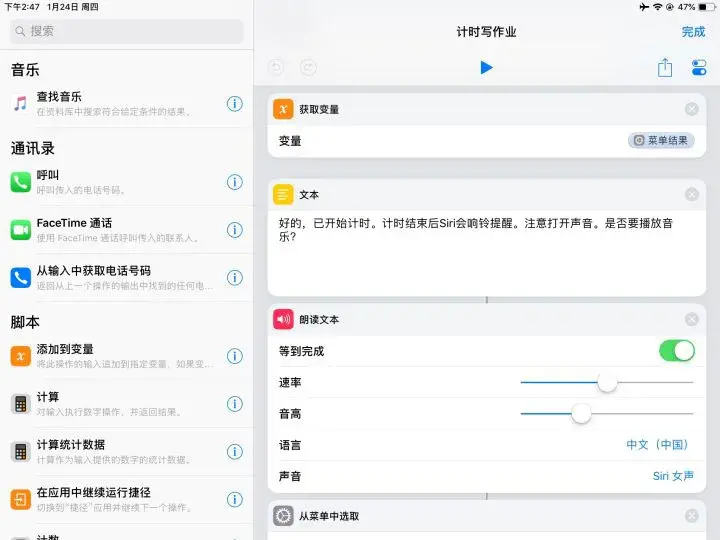
Task: Add 从输入中获取电话号码 action
Action: coord(127,278)
